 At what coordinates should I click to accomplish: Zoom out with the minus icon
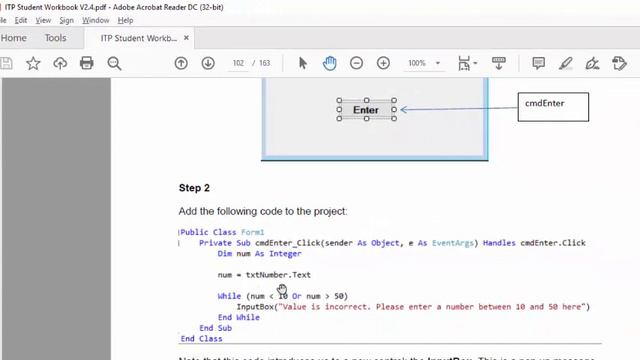356,63
